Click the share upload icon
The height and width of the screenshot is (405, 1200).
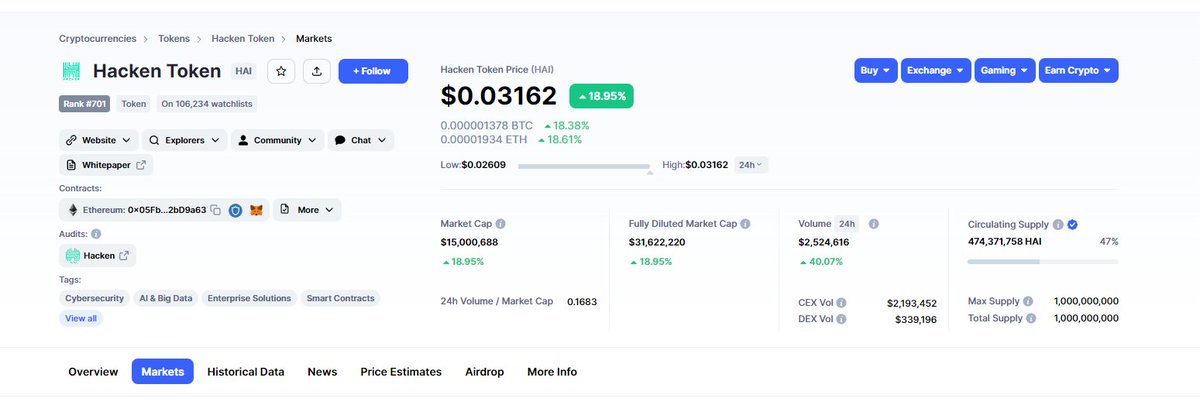(317, 71)
